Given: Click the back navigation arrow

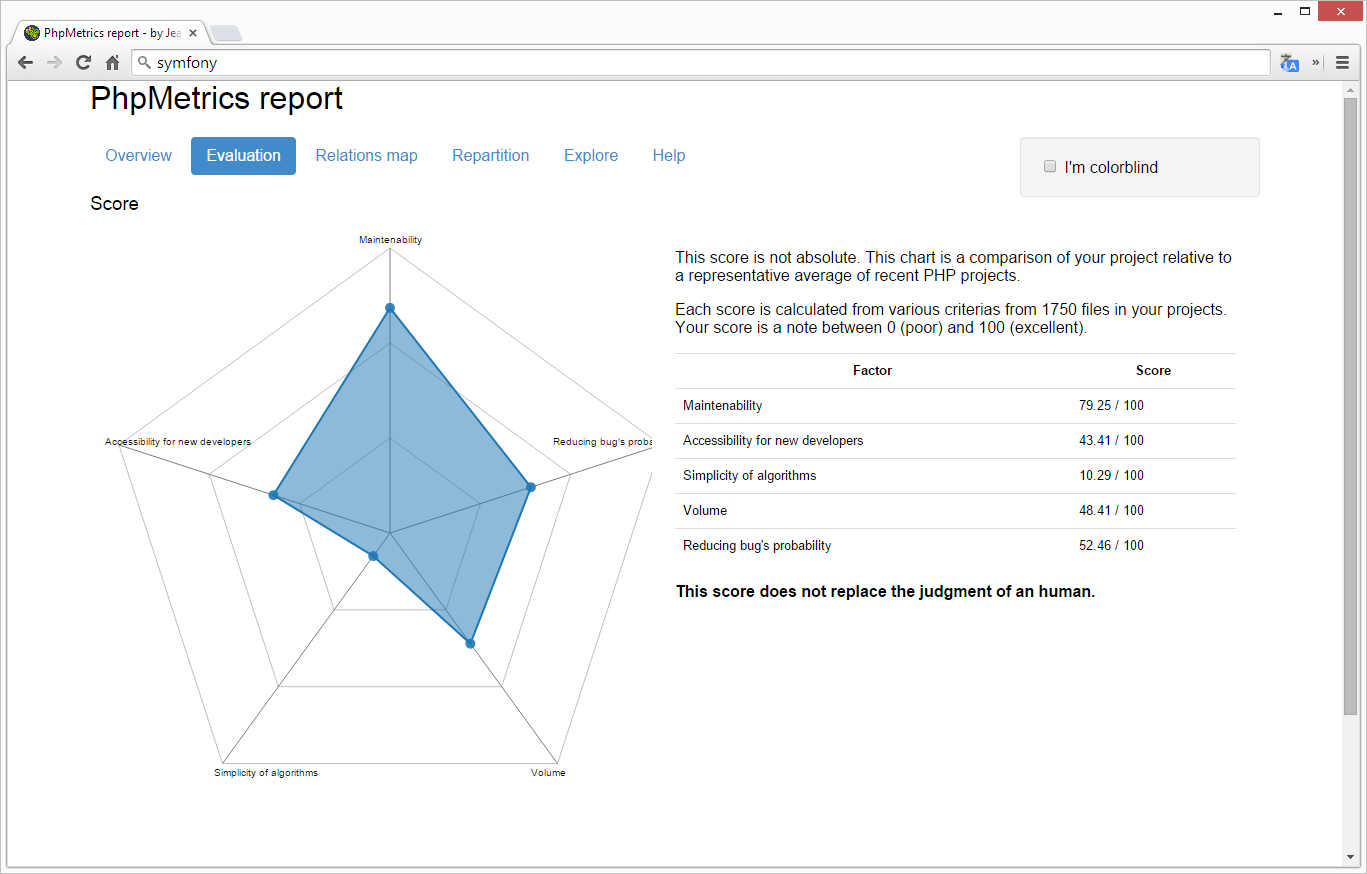Looking at the screenshot, I should point(25,62).
